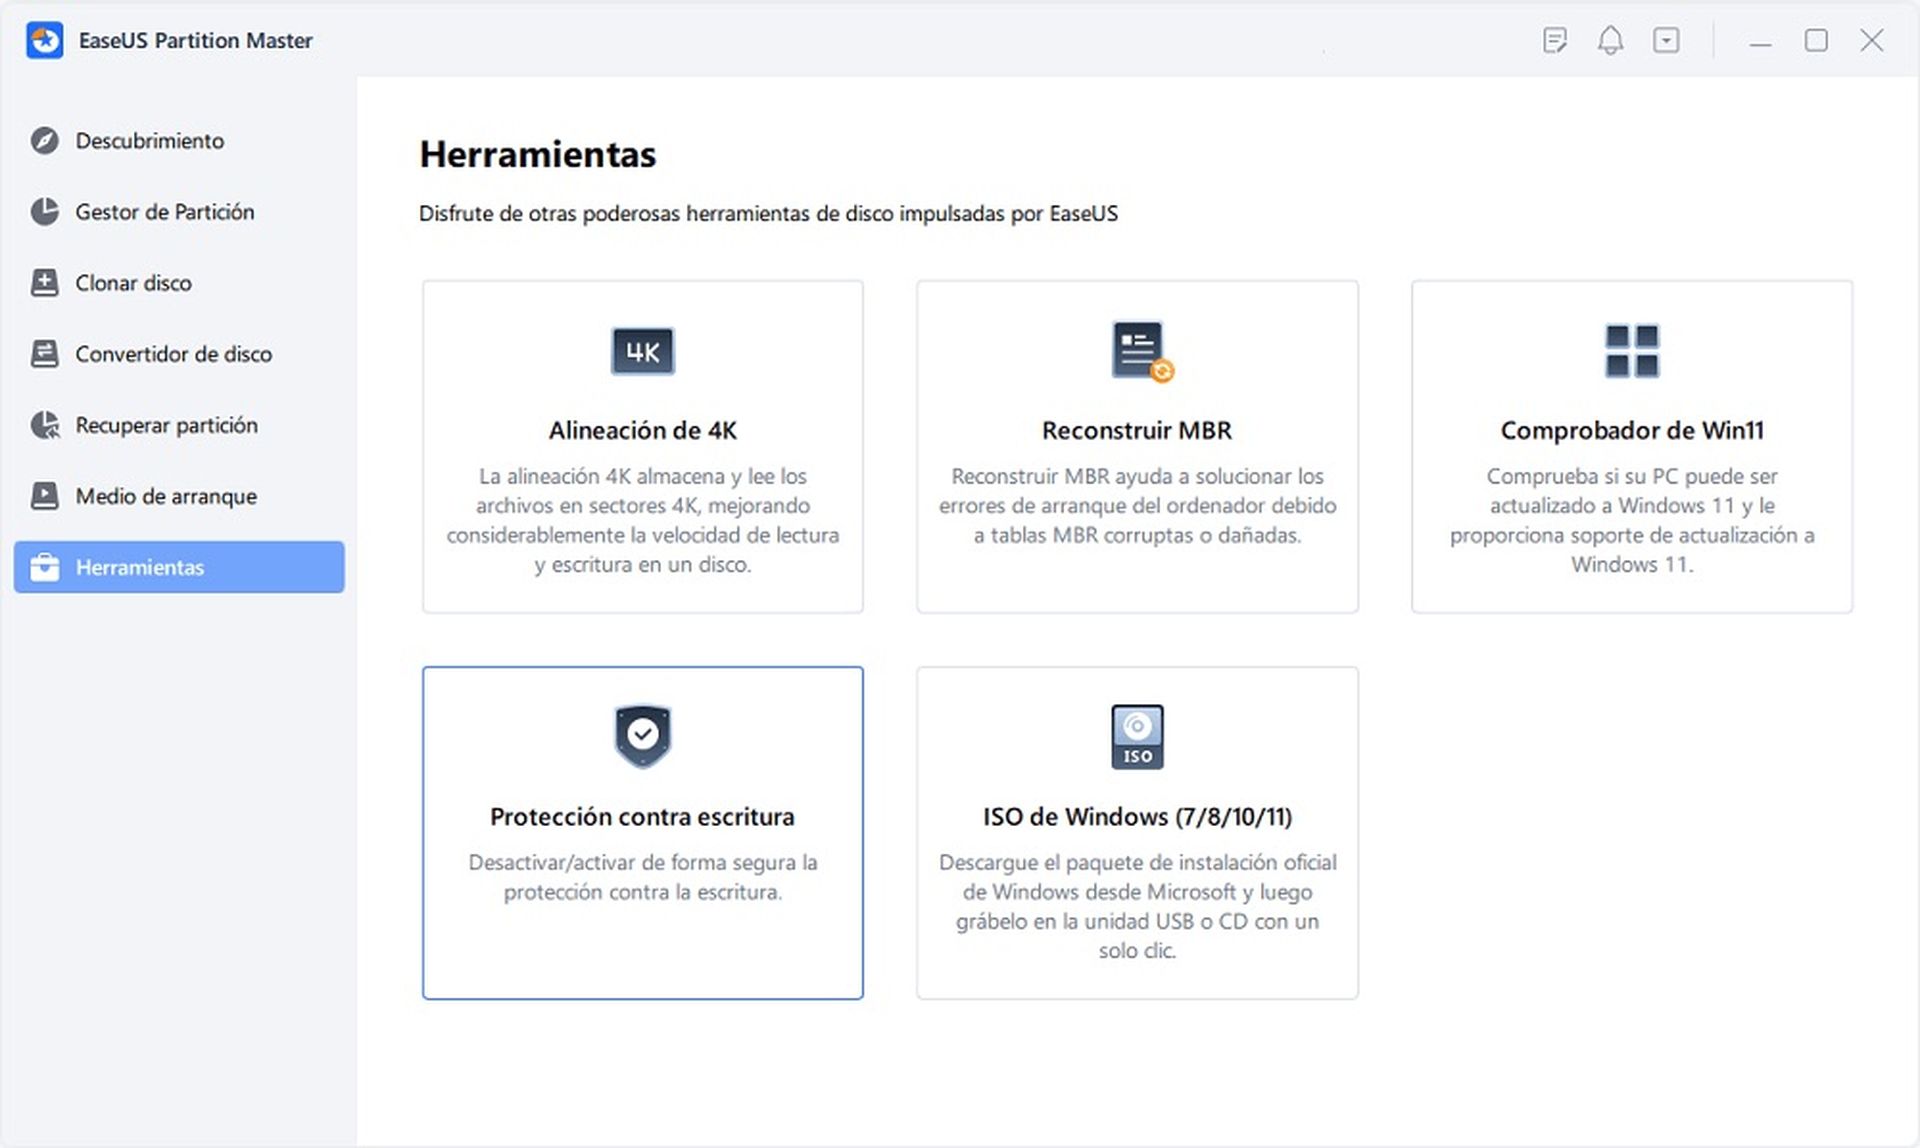This screenshot has height=1148, width=1920.
Task: Open the Protección contra escritura tool
Action: point(642,832)
